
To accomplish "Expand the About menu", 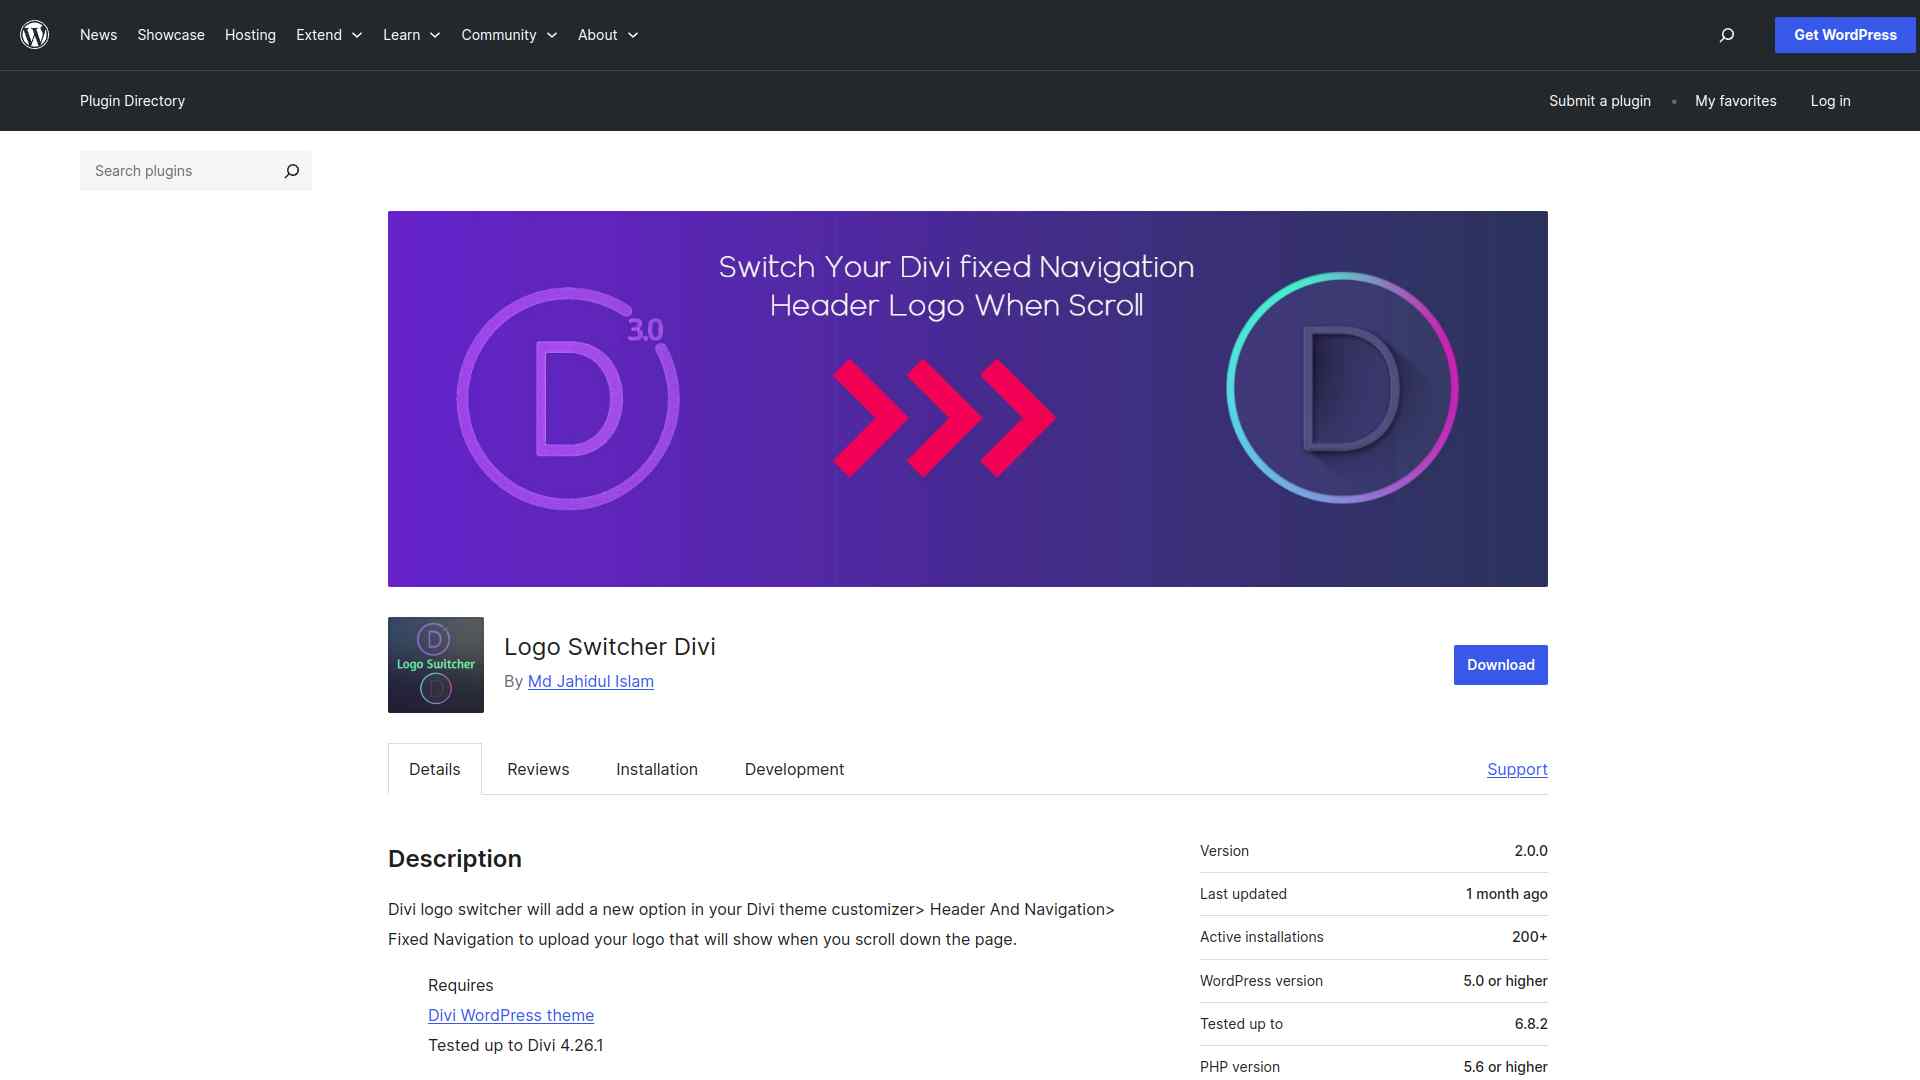I will (608, 35).
